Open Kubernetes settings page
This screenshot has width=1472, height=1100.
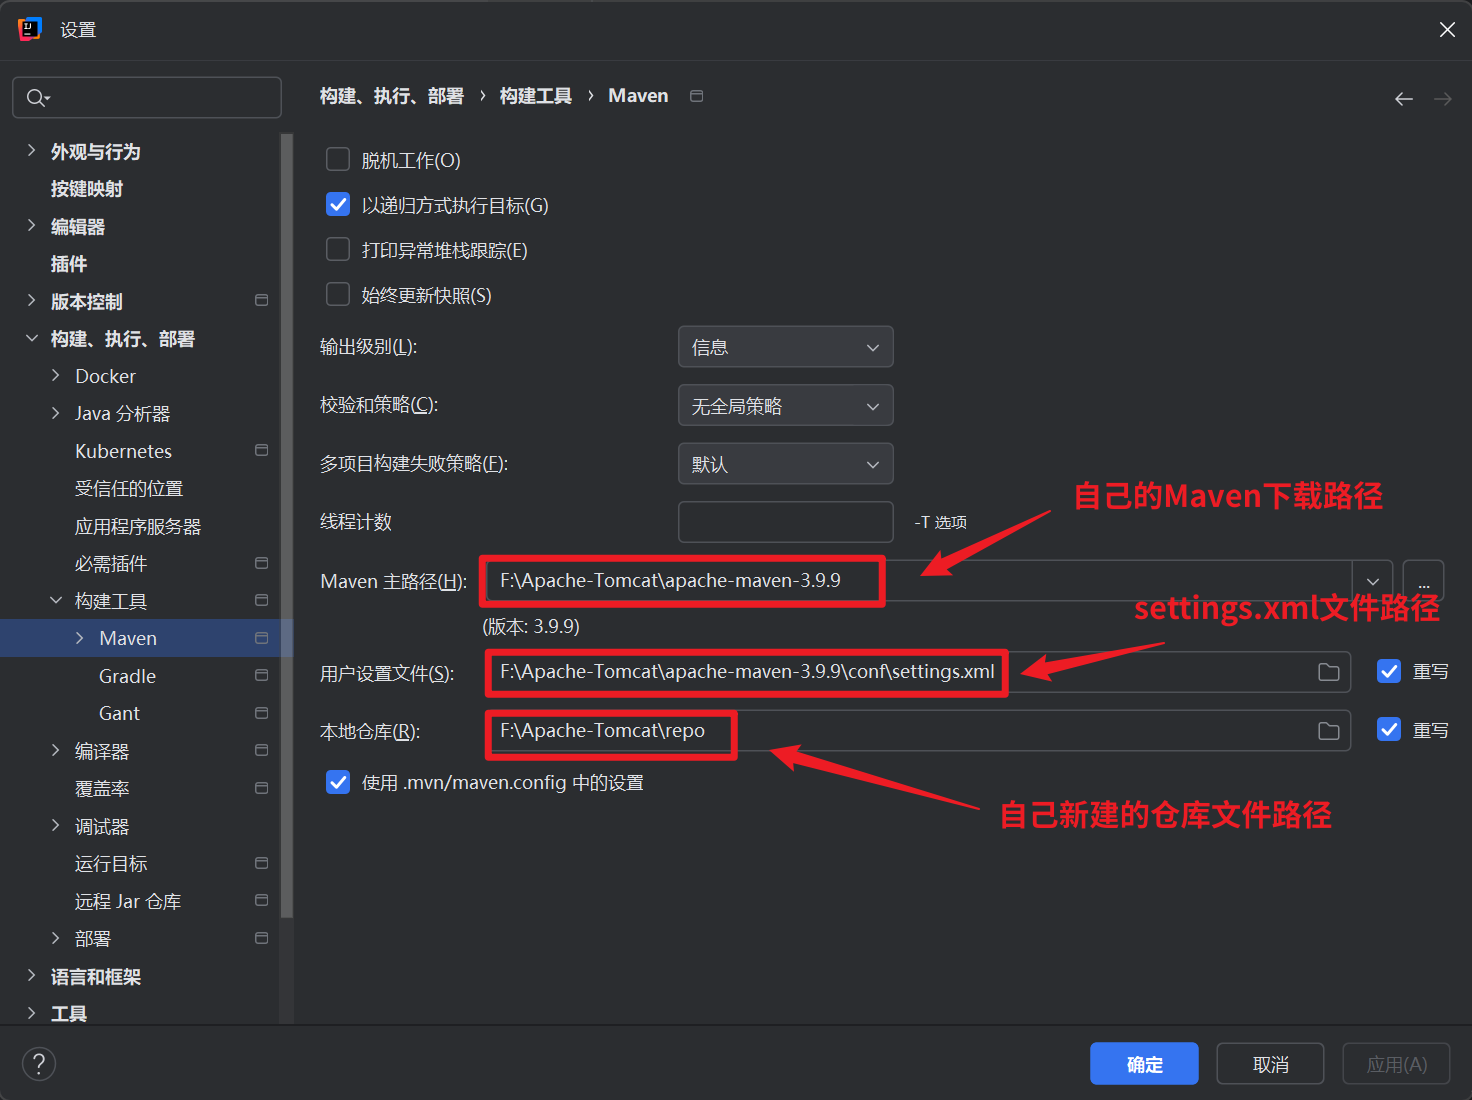[x=123, y=451]
